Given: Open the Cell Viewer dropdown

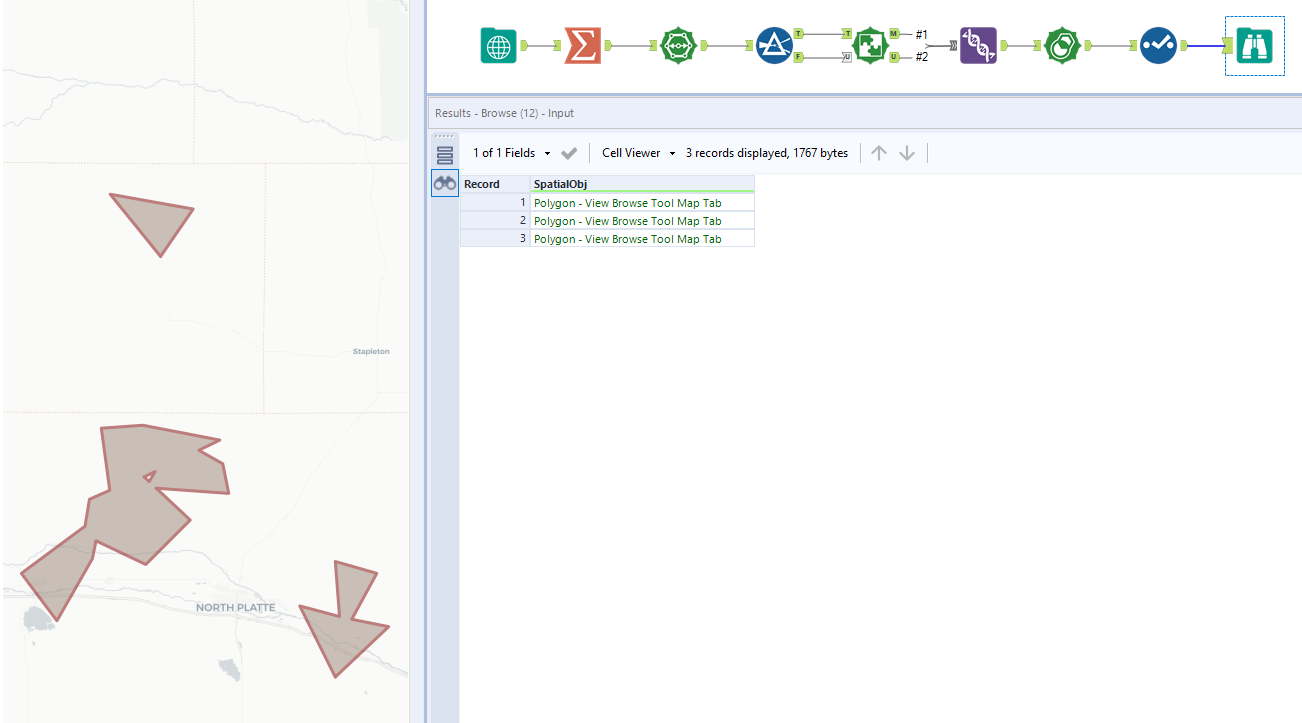Looking at the screenshot, I should click(634, 152).
